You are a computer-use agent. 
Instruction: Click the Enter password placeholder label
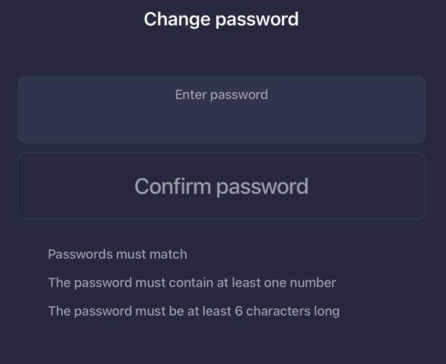point(221,95)
